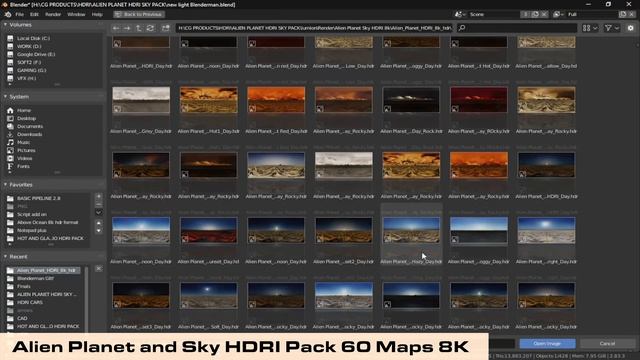The image size is (640, 360).
Task: Click the Cancel button
Action: click(607, 344)
